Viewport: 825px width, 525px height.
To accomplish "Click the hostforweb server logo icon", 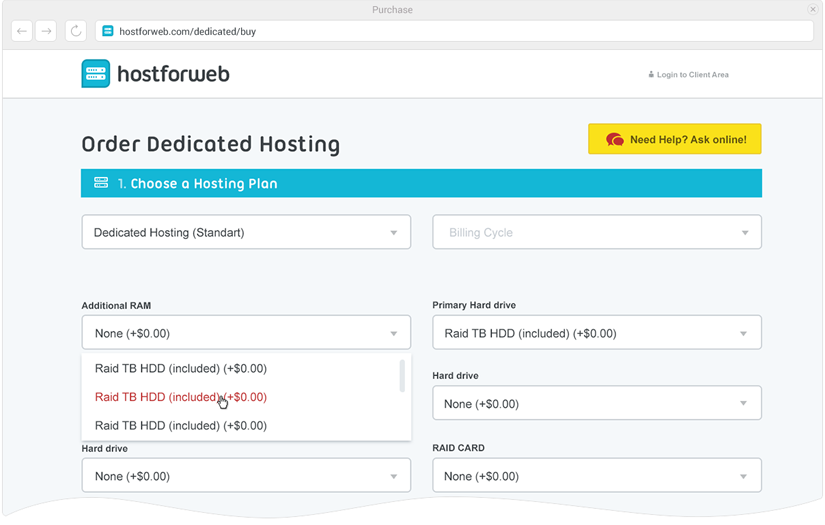I will 96,74.
